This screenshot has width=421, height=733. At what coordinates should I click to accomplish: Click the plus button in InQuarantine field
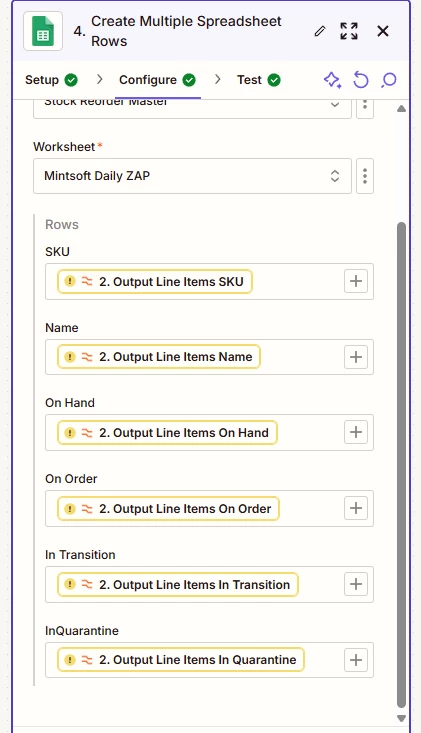tap(356, 660)
